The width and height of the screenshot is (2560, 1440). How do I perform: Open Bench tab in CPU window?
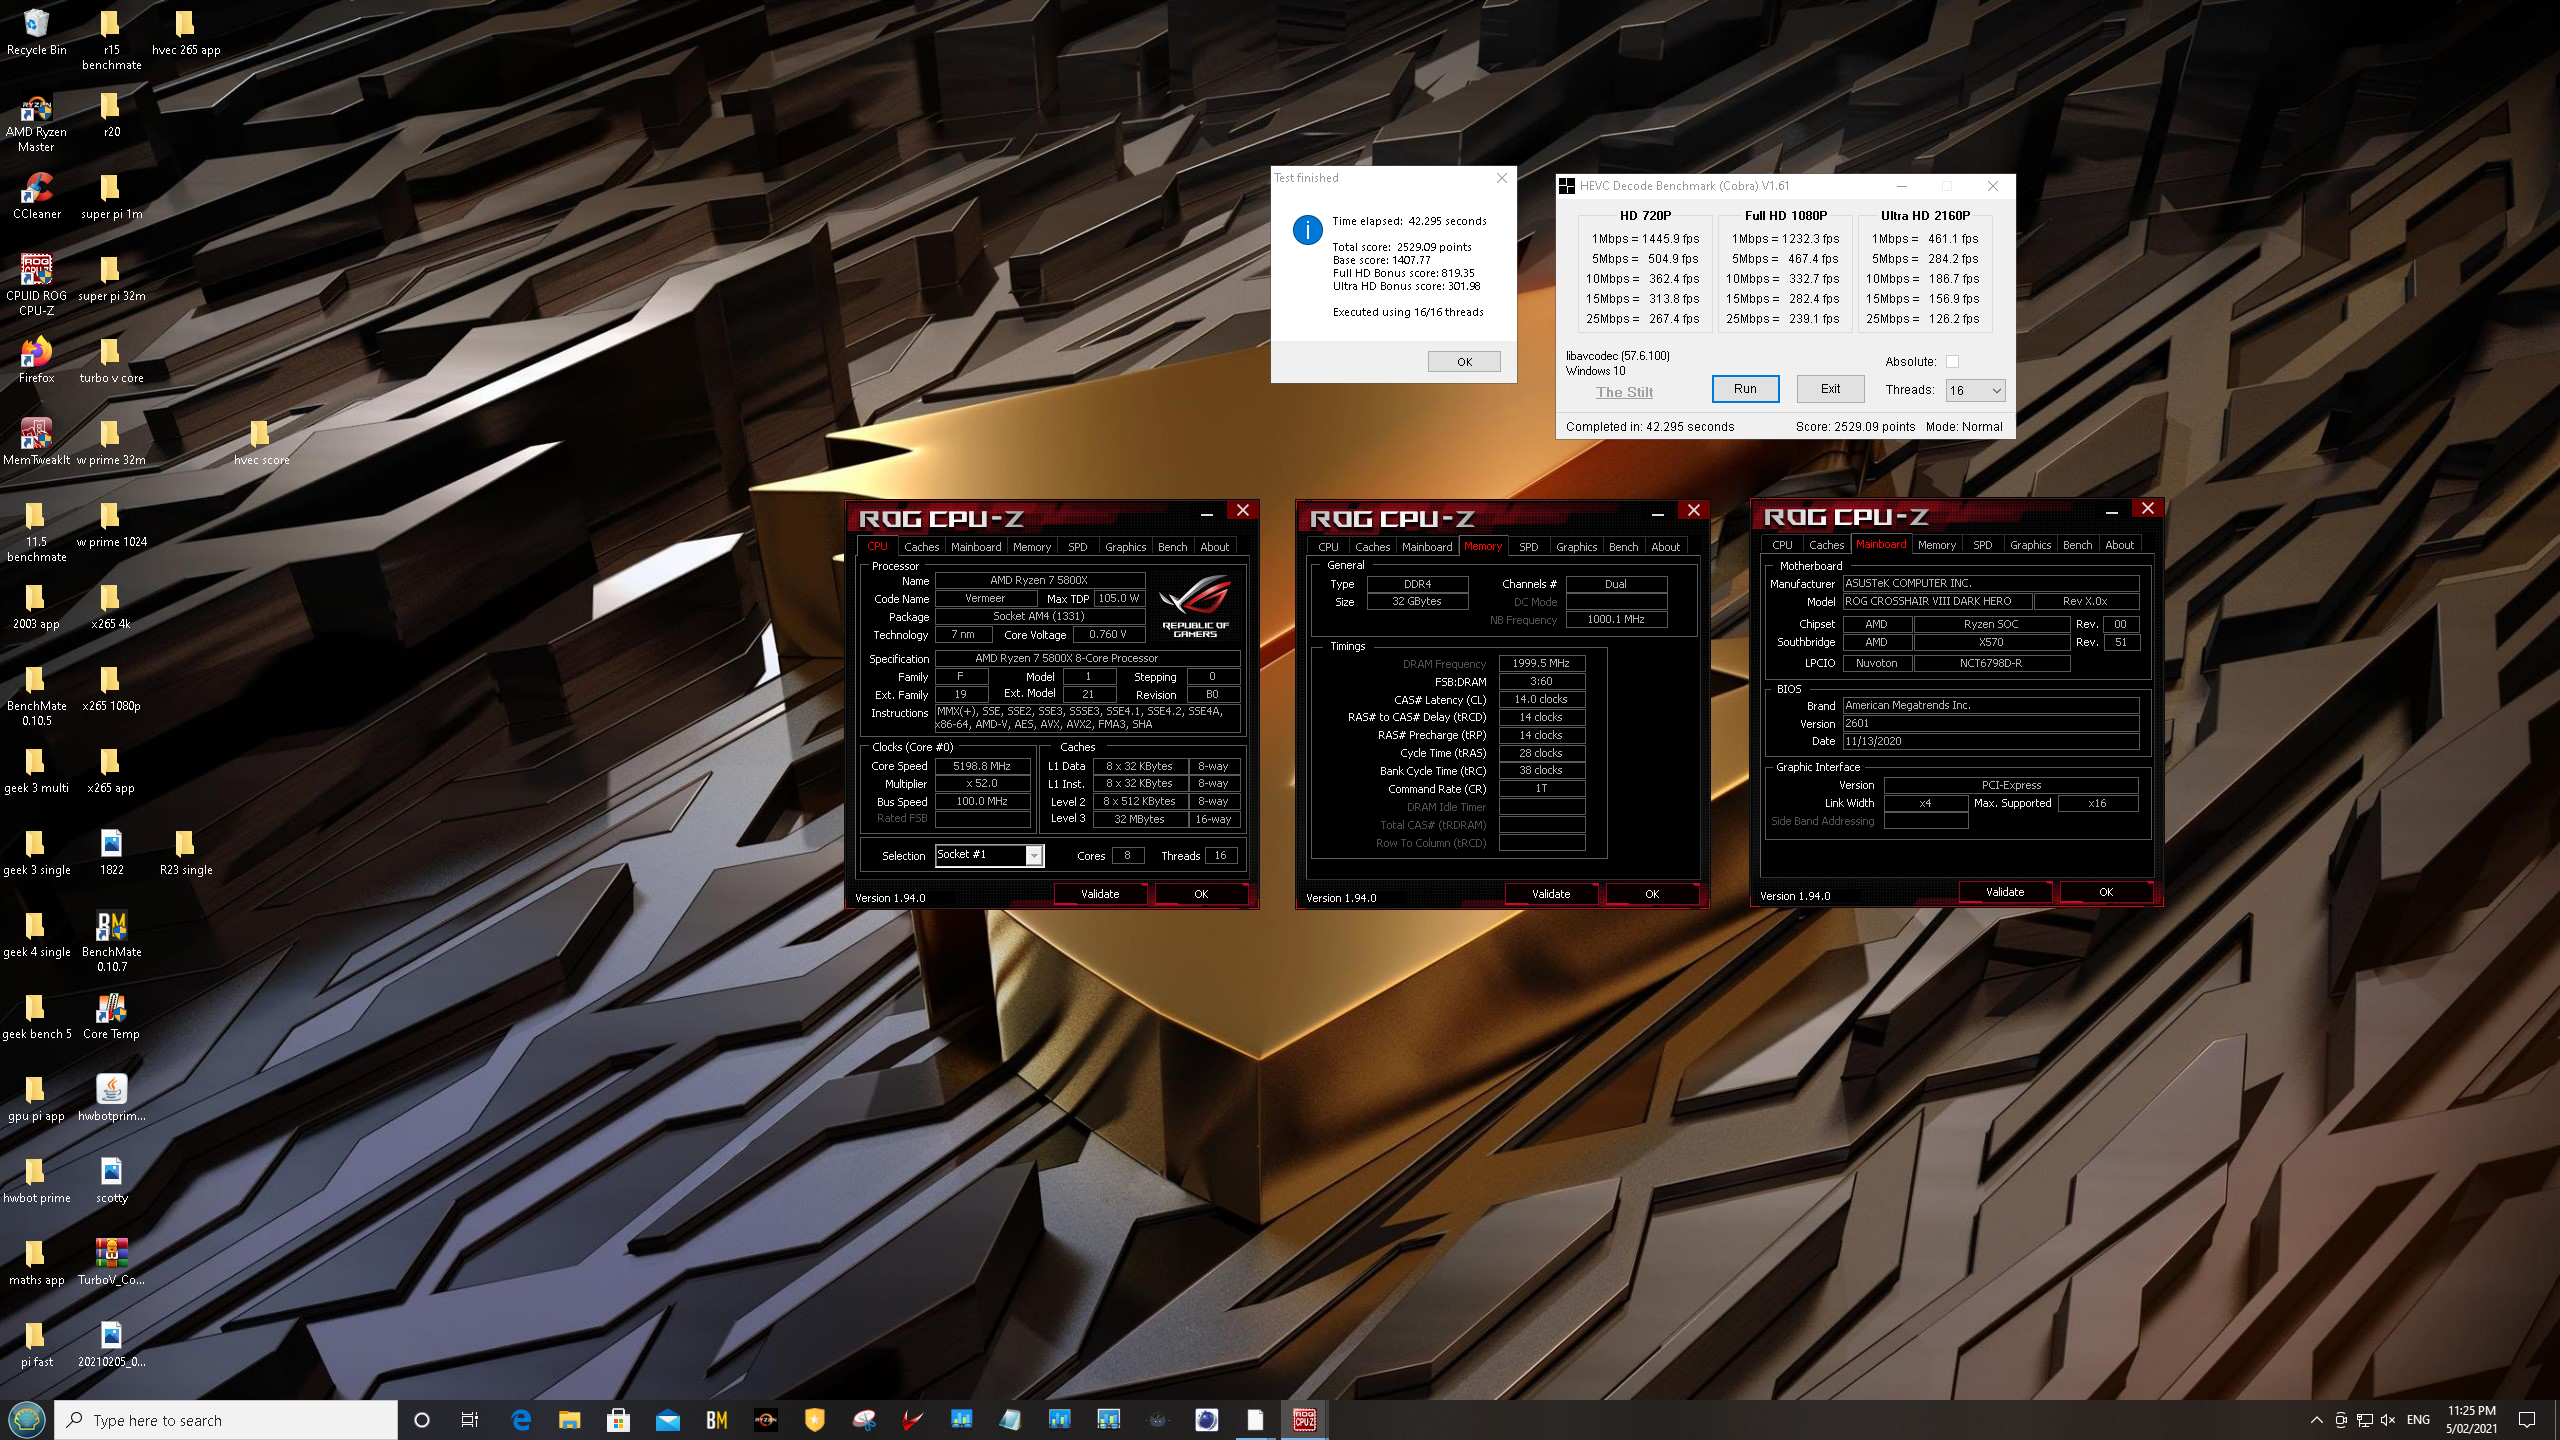pos(1172,547)
